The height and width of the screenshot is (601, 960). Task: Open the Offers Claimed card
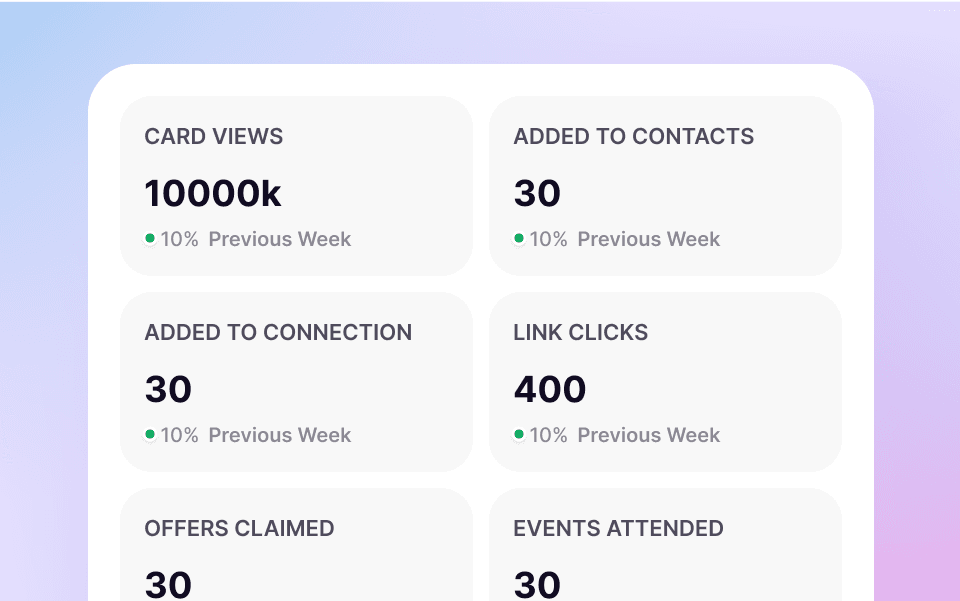pyautogui.click(x=296, y=545)
